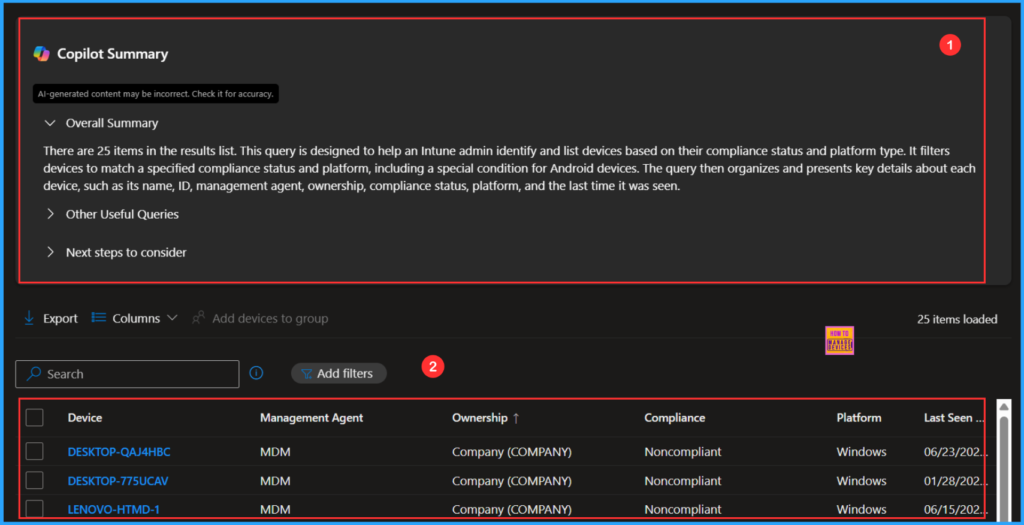This screenshot has height=525, width=1024.
Task: Sort by the Last Seen column header
Action: tap(953, 418)
